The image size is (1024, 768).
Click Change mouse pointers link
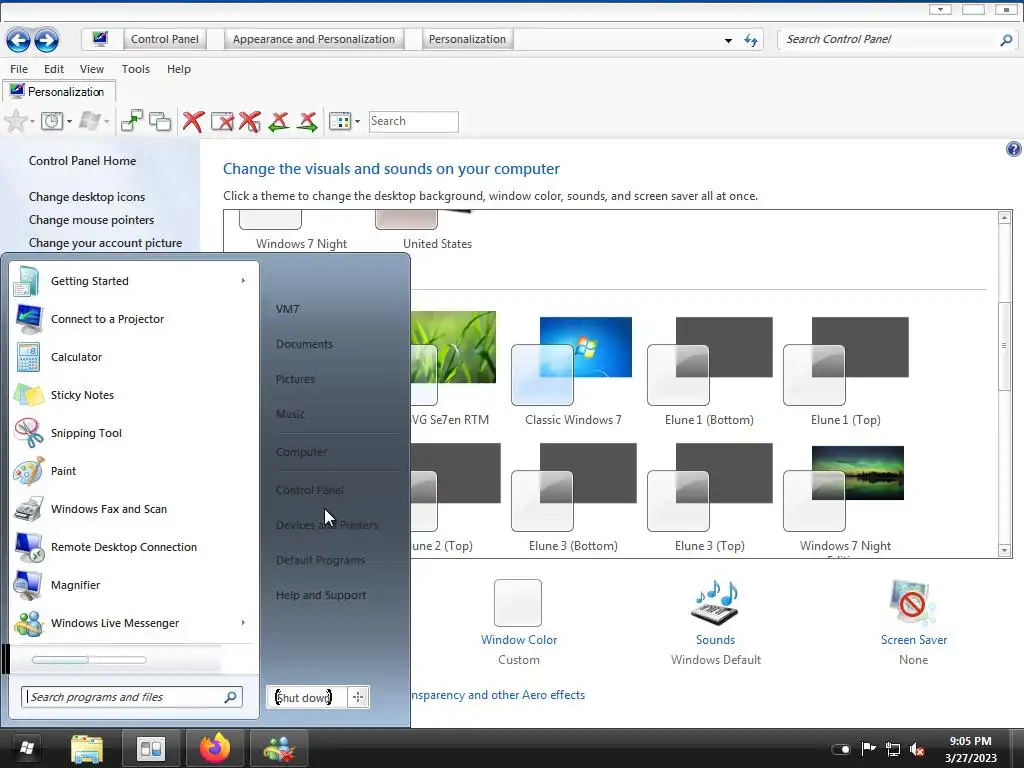[x=91, y=220]
